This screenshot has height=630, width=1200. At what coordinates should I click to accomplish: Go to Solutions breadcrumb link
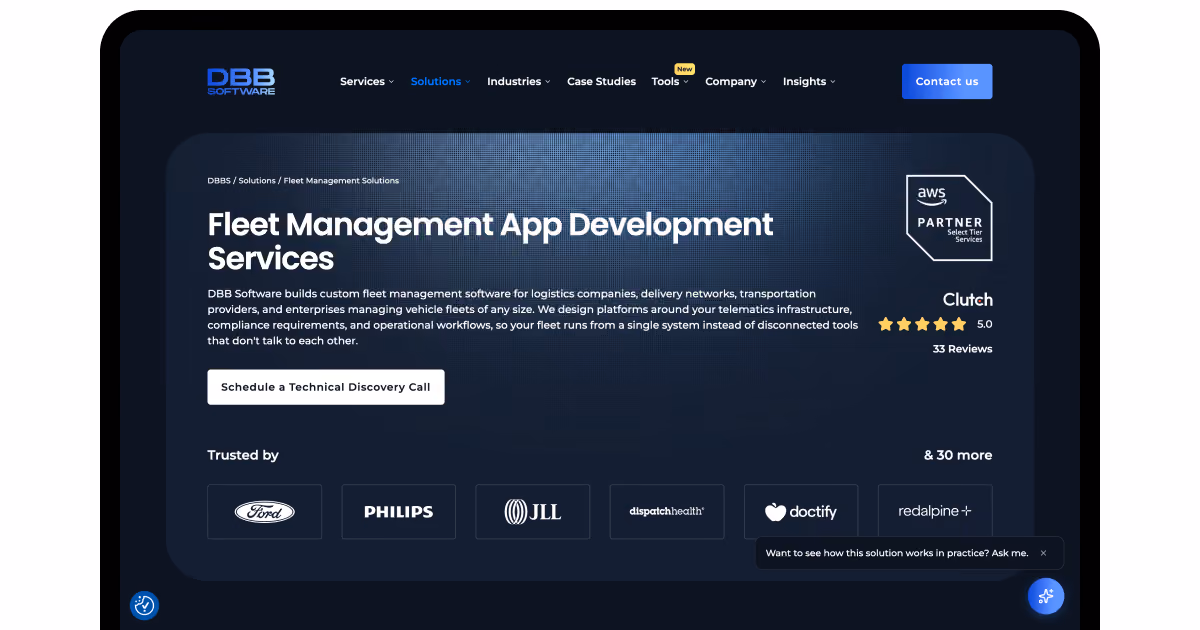point(257,181)
